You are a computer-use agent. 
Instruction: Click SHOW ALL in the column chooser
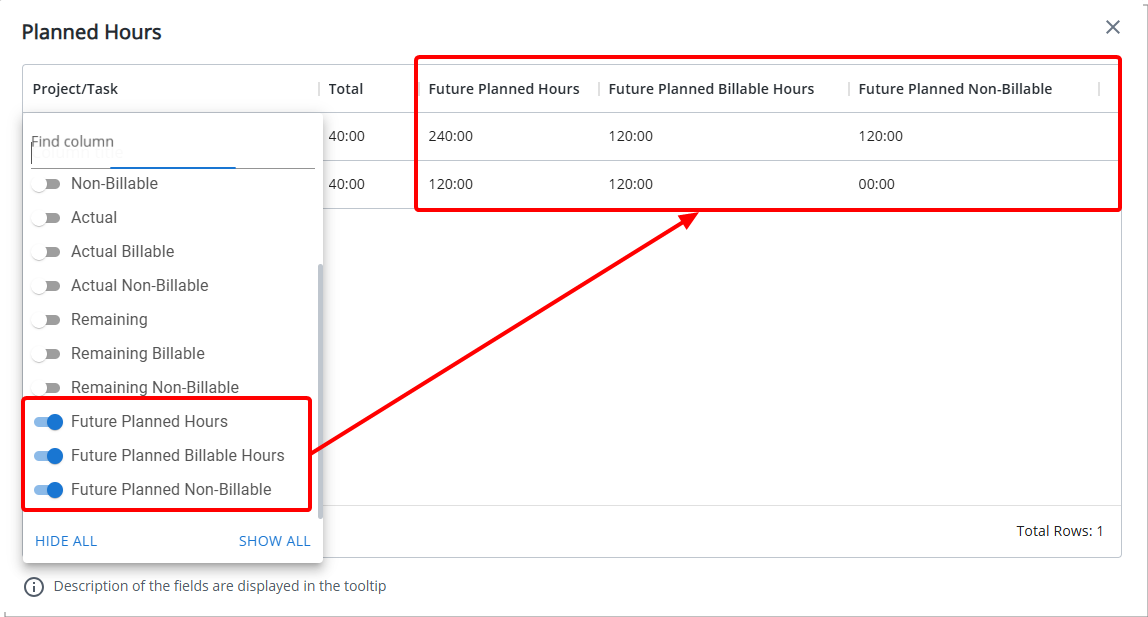pos(275,541)
